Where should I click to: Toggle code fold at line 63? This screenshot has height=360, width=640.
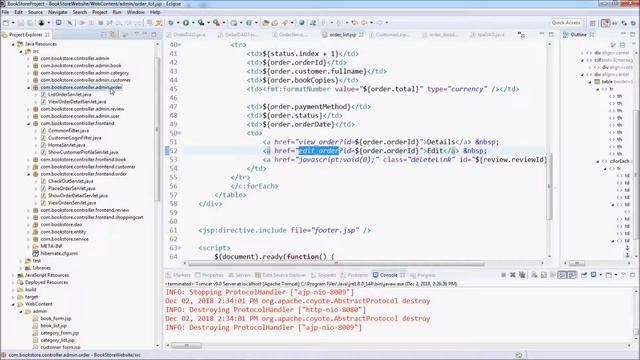(180, 248)
